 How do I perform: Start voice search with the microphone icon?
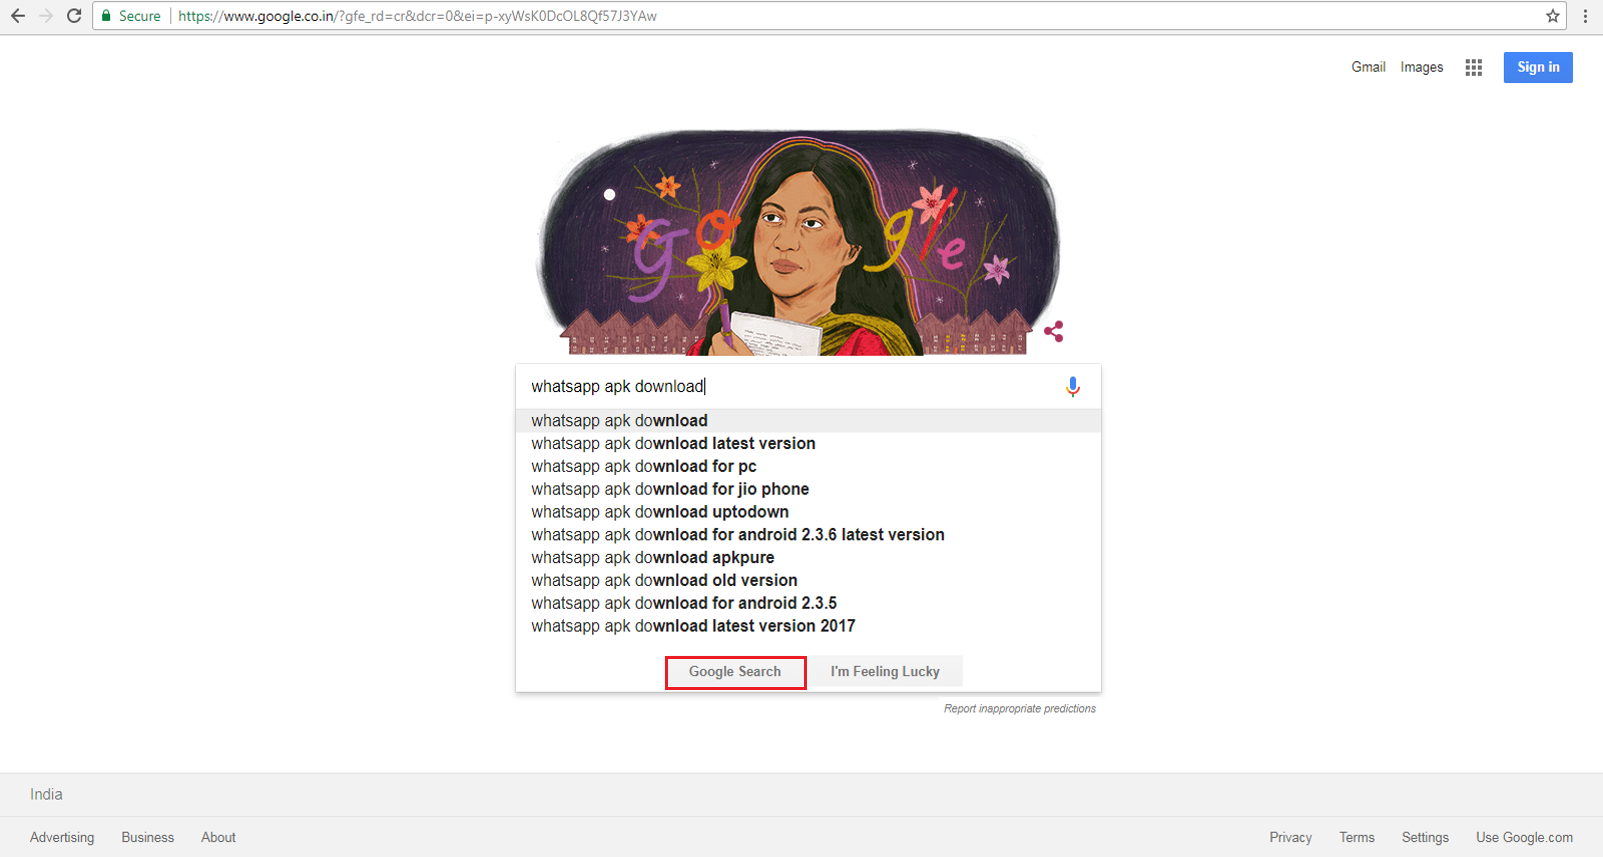coord(1072,386)
